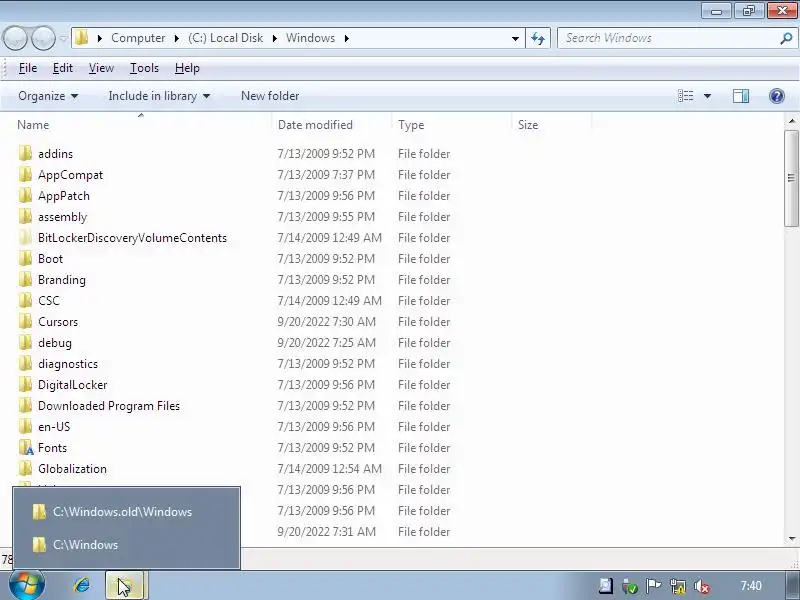Select the AppPatch folder icon
The image size is (800, 600).
[x=25, y=195]
